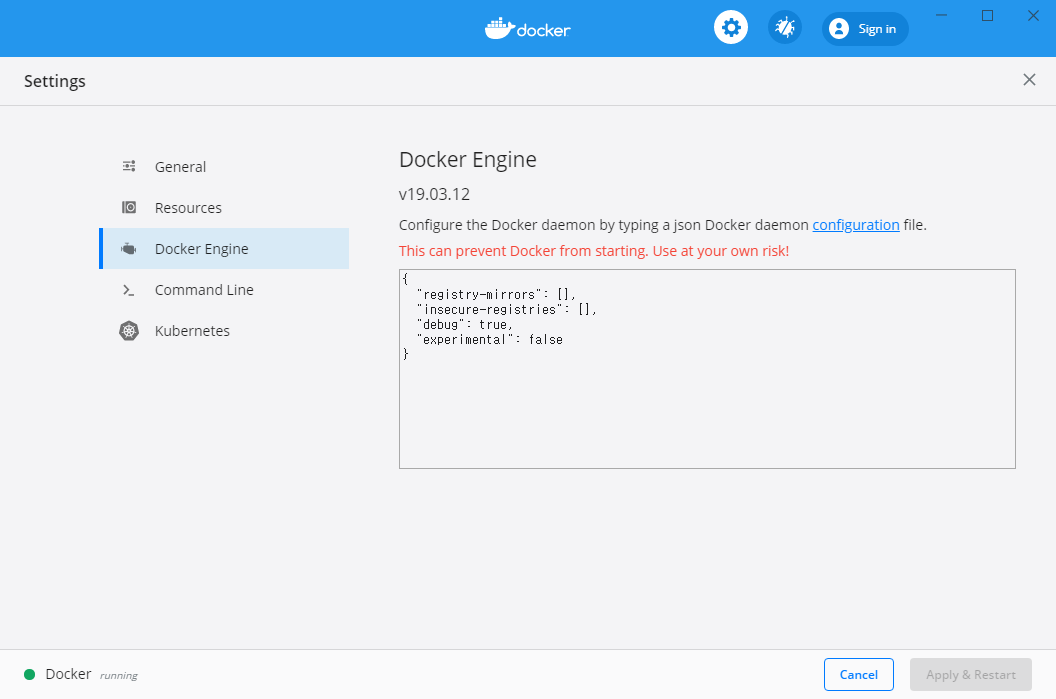Click the Docker Engine sidebar icon
Screen dimensions: 1056x699
tap(129, 248)
